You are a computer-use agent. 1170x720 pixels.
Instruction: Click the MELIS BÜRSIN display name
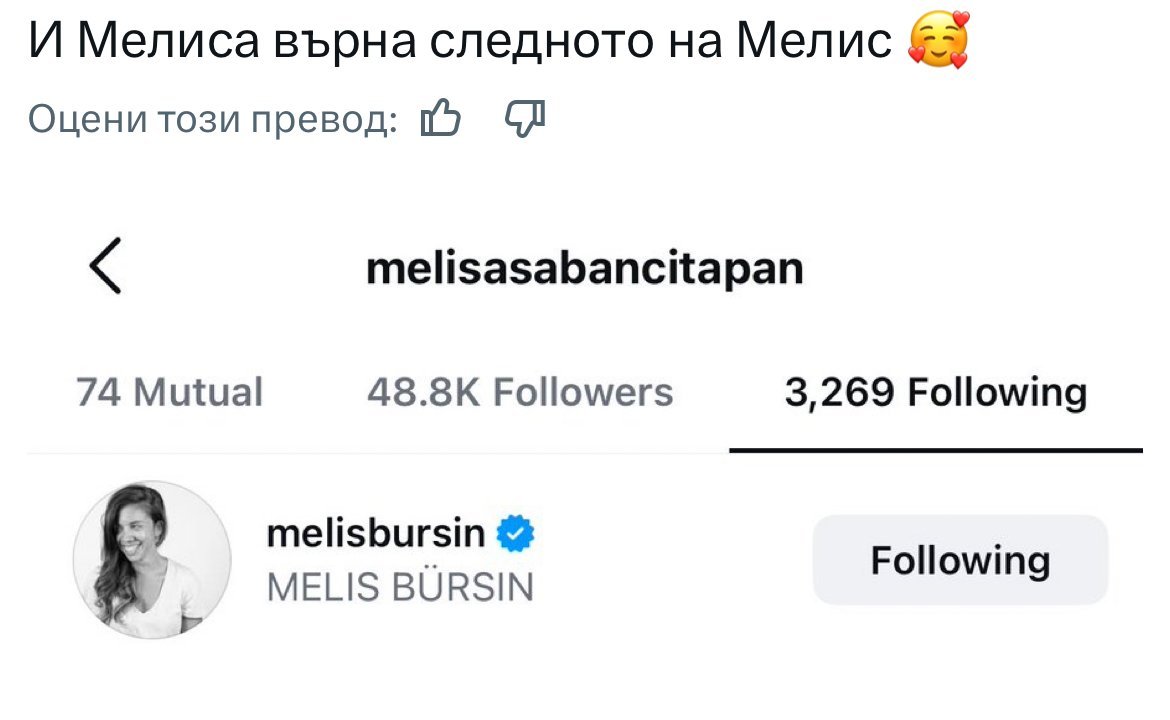point(400,587)
